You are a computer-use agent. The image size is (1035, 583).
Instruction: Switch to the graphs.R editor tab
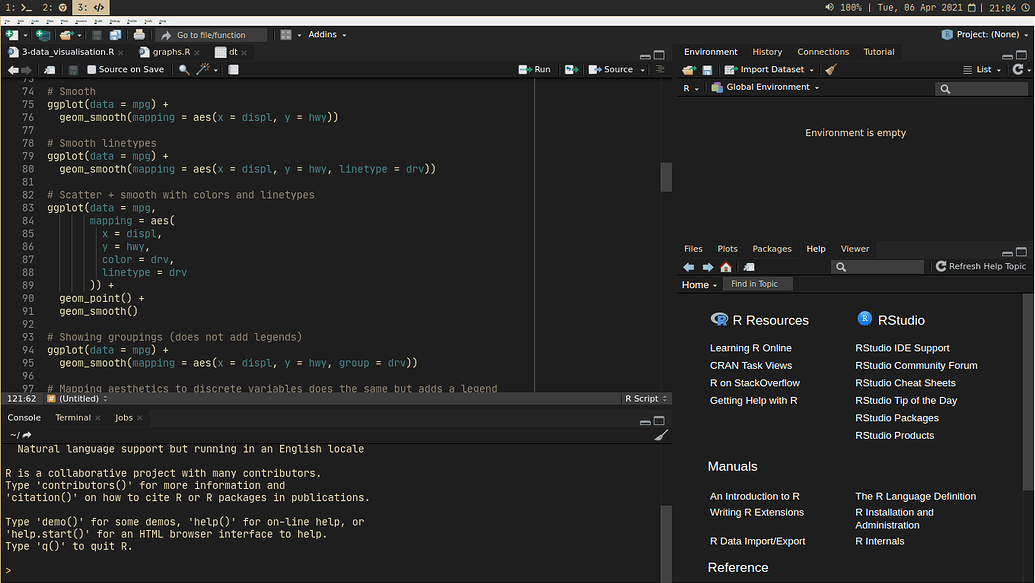coord(171,52)
